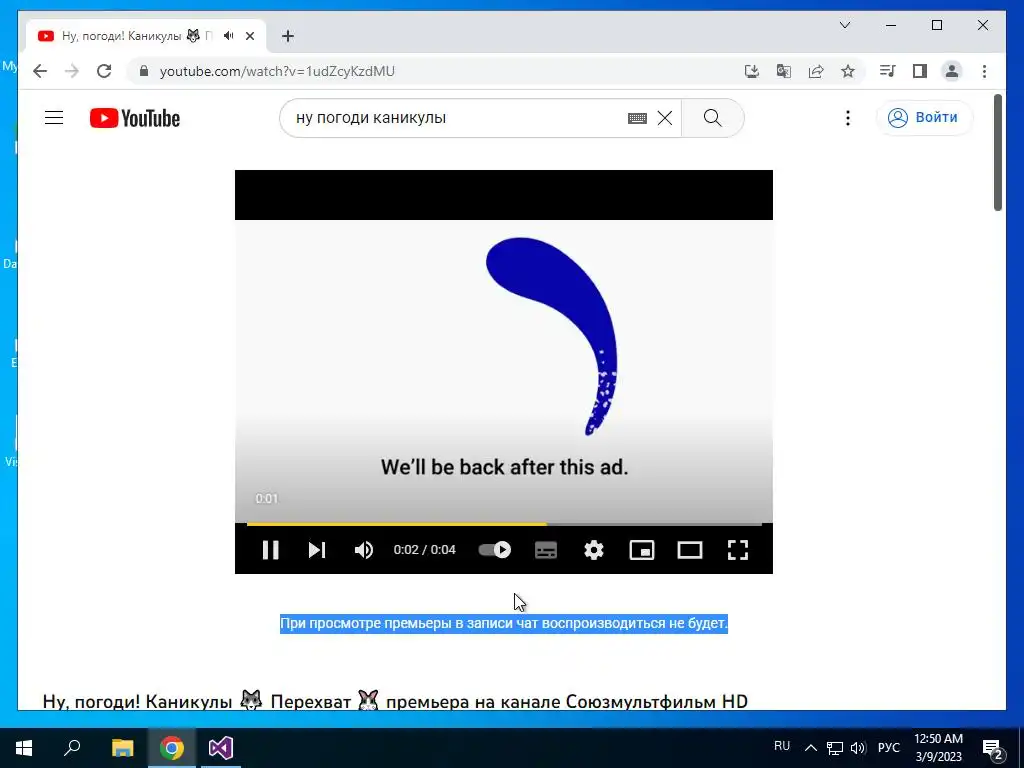
Task: Open Chrome profile avatar
Action: click(x=952, y=71)
